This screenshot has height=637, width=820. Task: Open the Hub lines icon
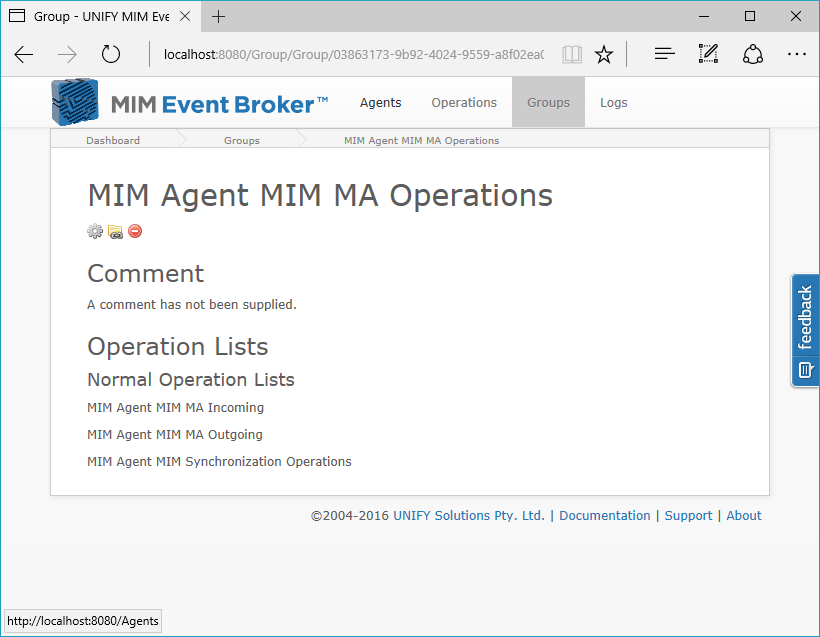664,54
